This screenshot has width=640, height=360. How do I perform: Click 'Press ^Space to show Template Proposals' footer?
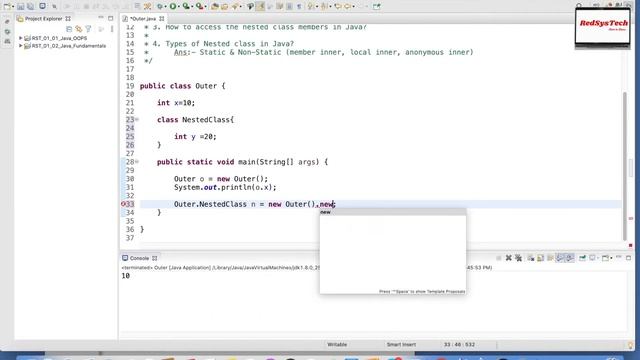(x=422, y=291)
